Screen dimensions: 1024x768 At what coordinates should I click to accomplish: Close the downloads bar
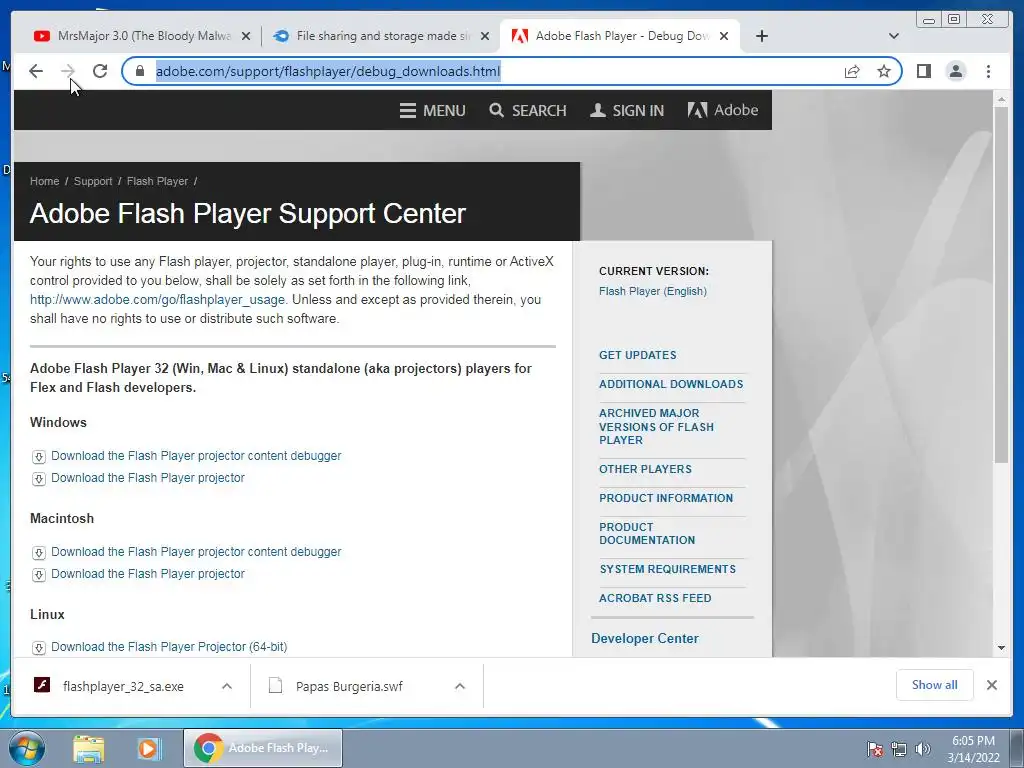pos(991,685)
